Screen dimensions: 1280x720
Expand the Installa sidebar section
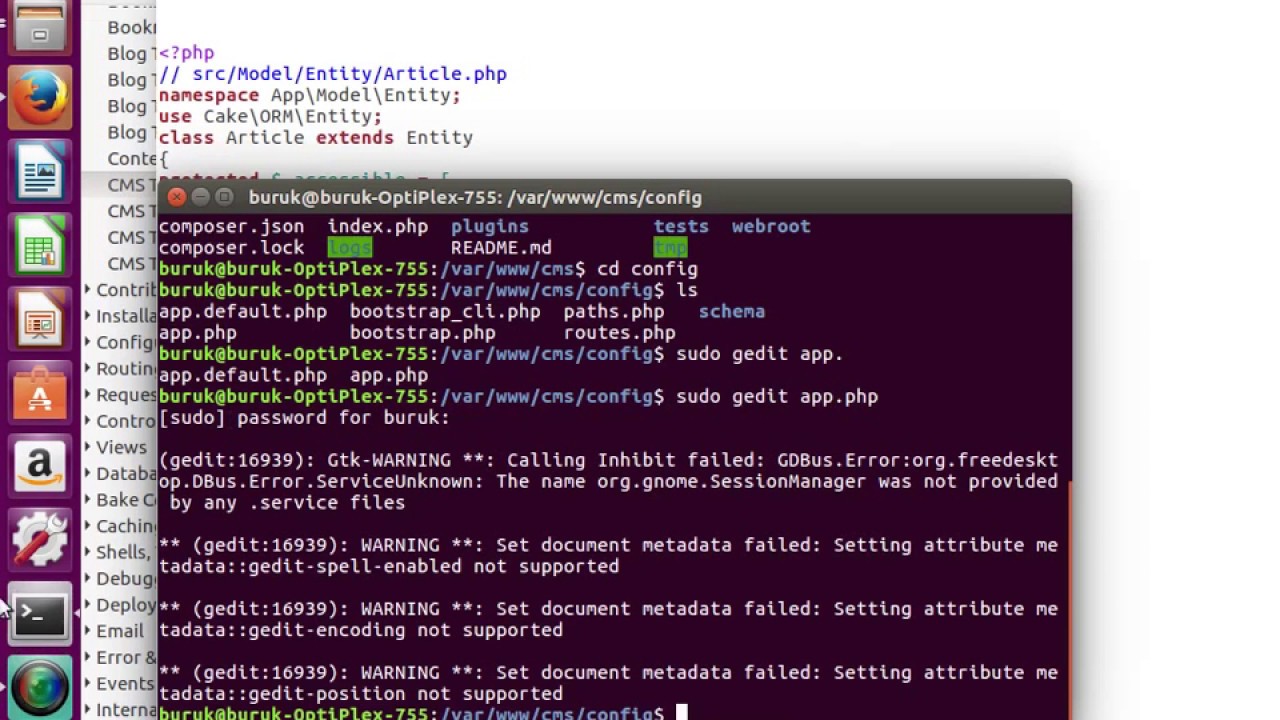click(x=87, y=316)
